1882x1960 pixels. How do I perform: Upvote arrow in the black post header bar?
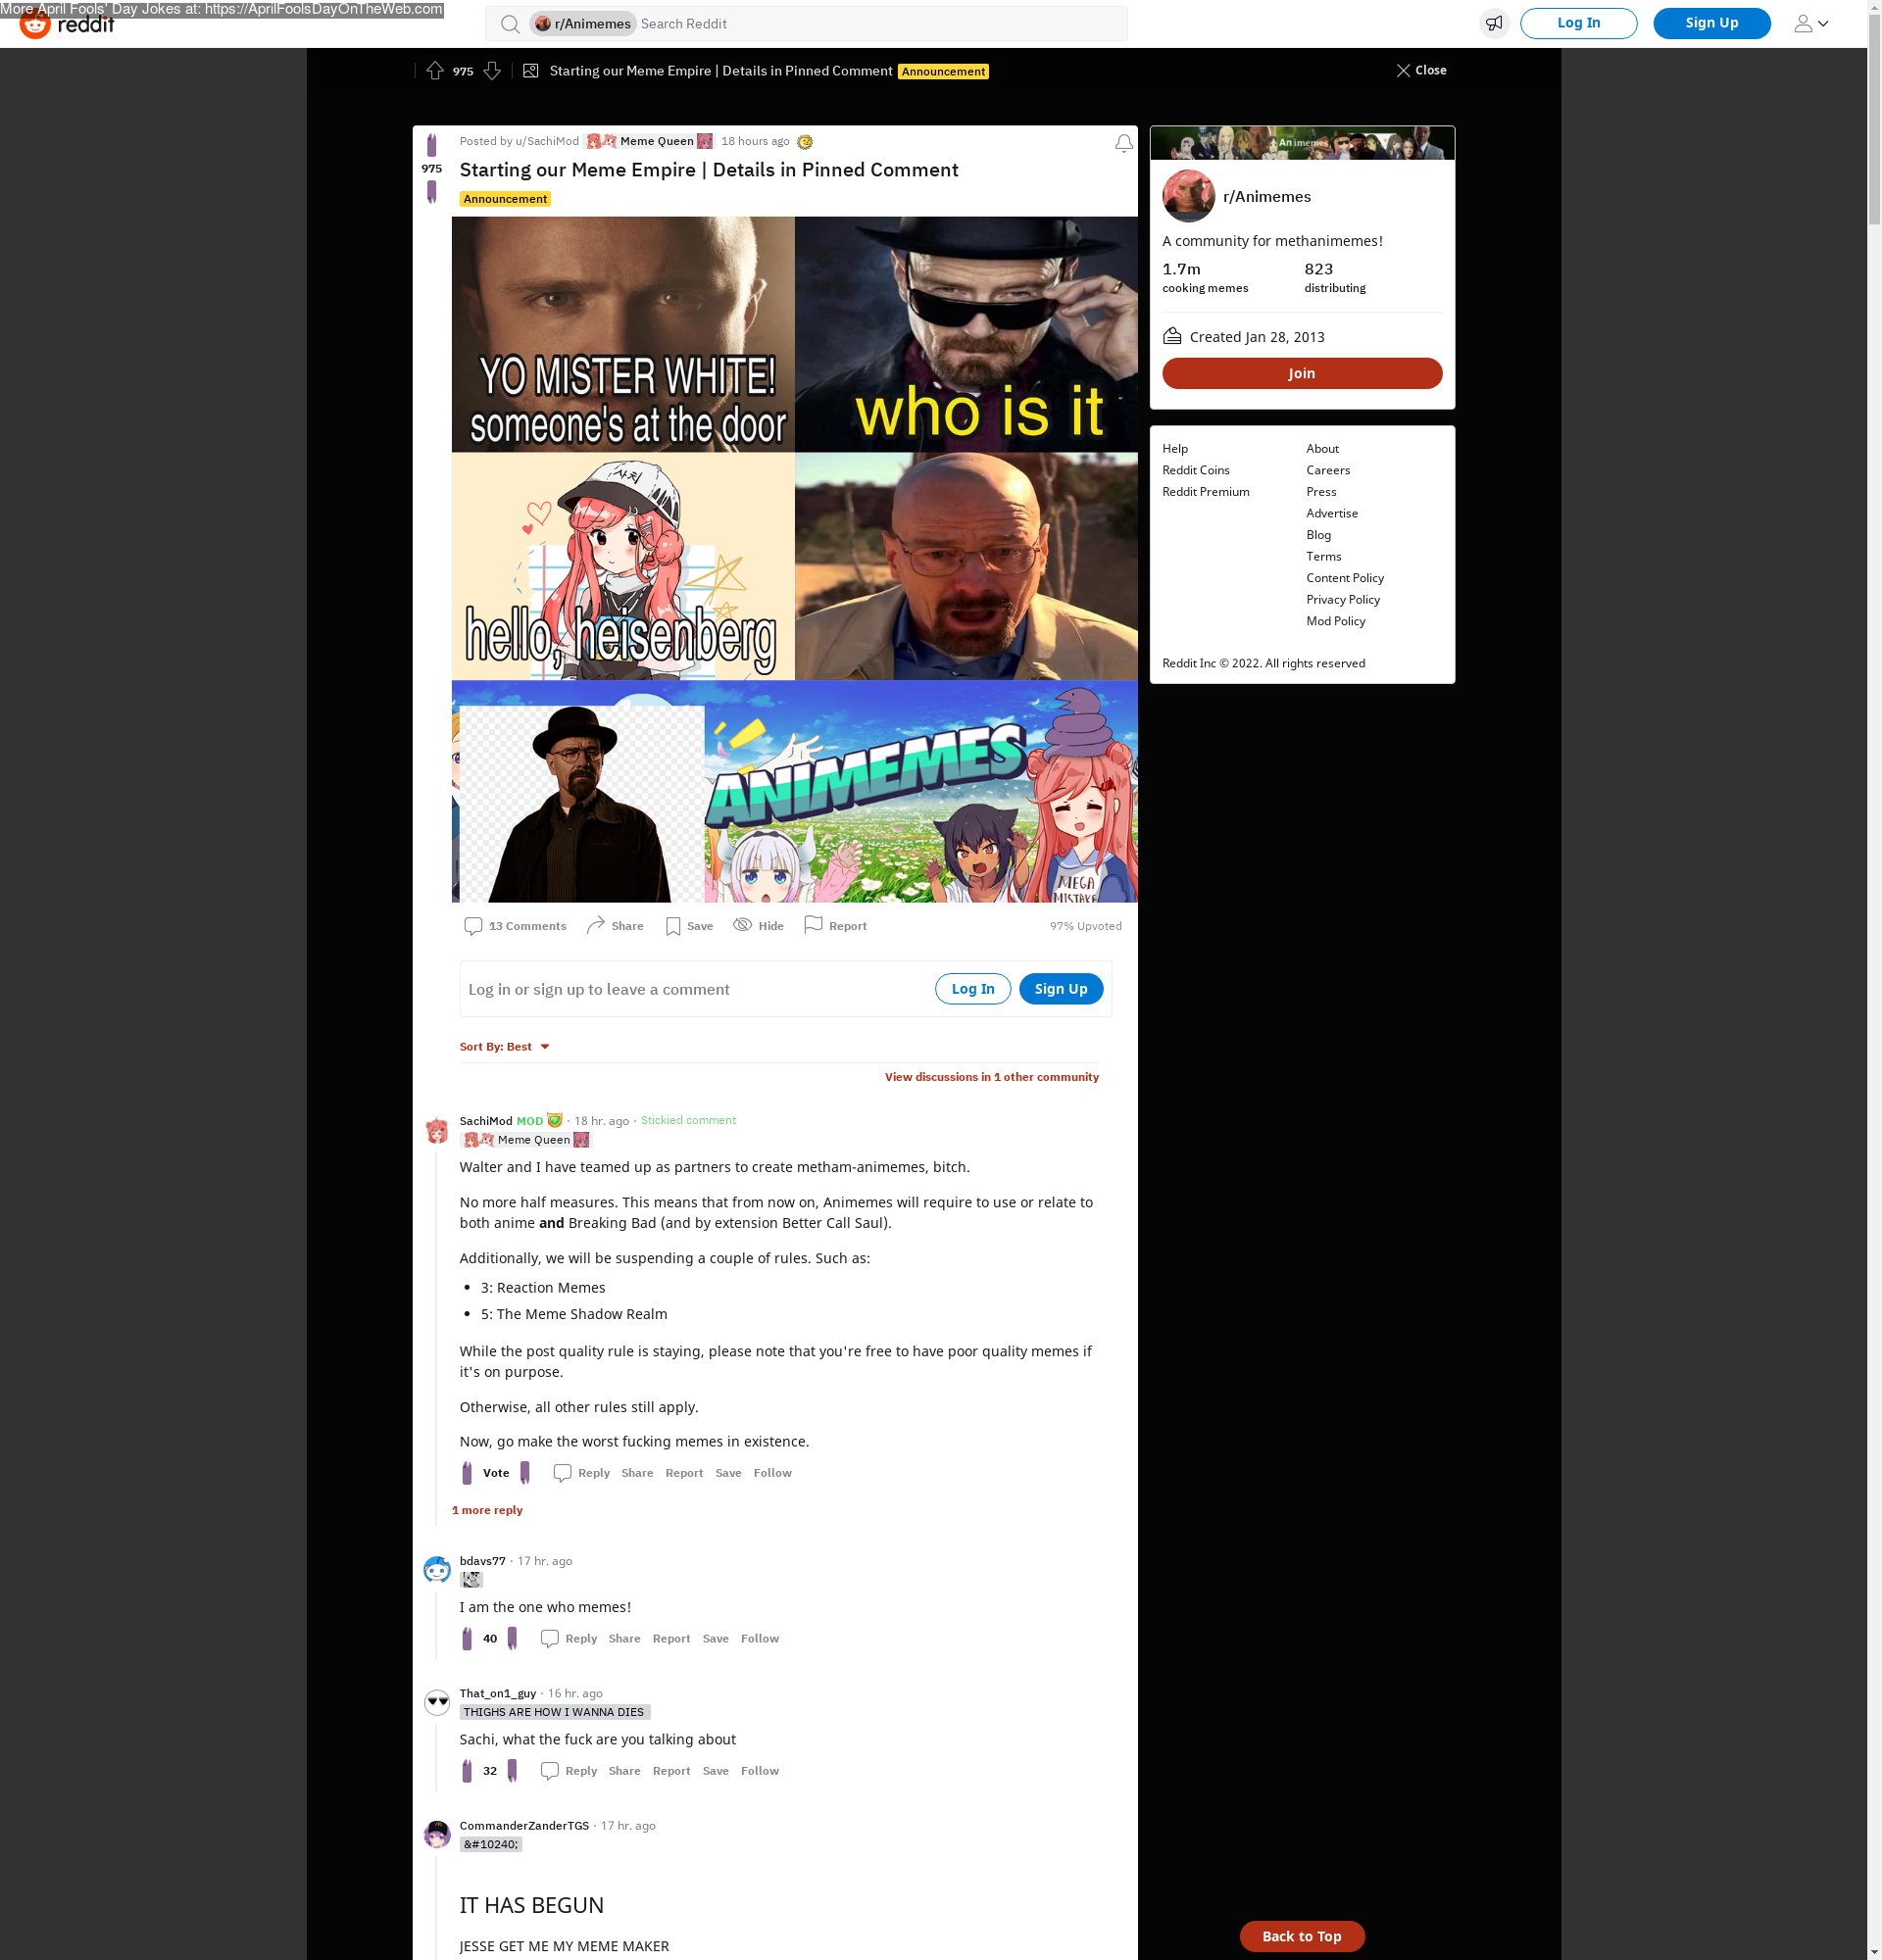point(435,71)
